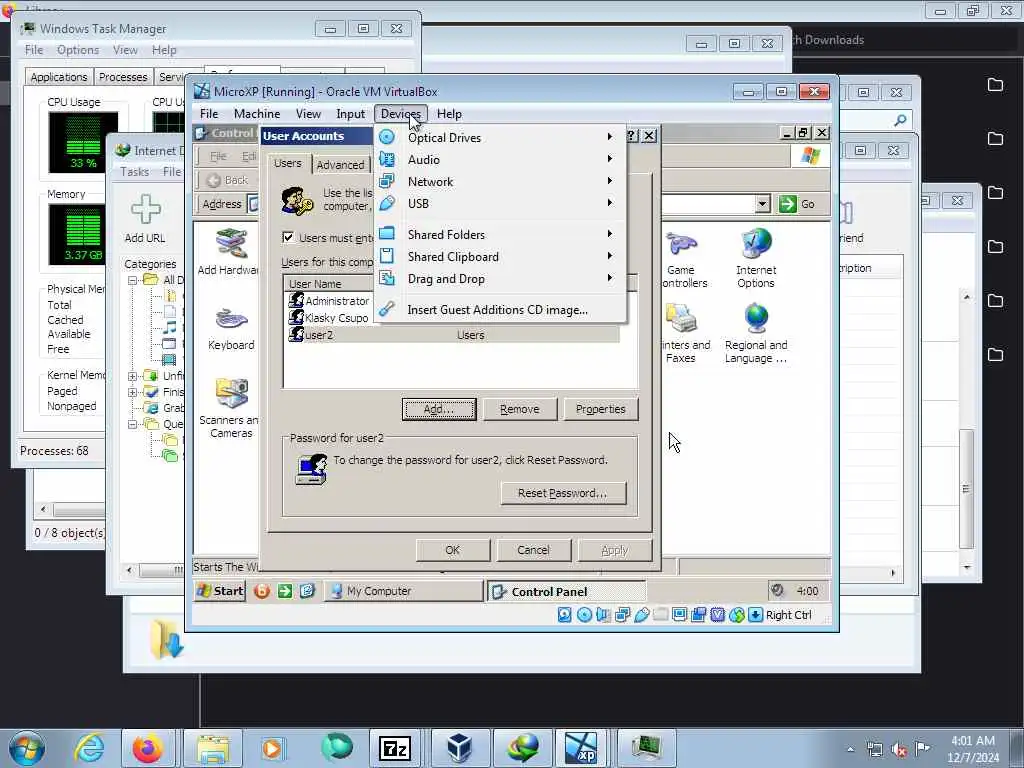This screenshot has width=1024, height=768.
Task: Click network indicator in VirtualBox status bar
Action: click(622, 615)
